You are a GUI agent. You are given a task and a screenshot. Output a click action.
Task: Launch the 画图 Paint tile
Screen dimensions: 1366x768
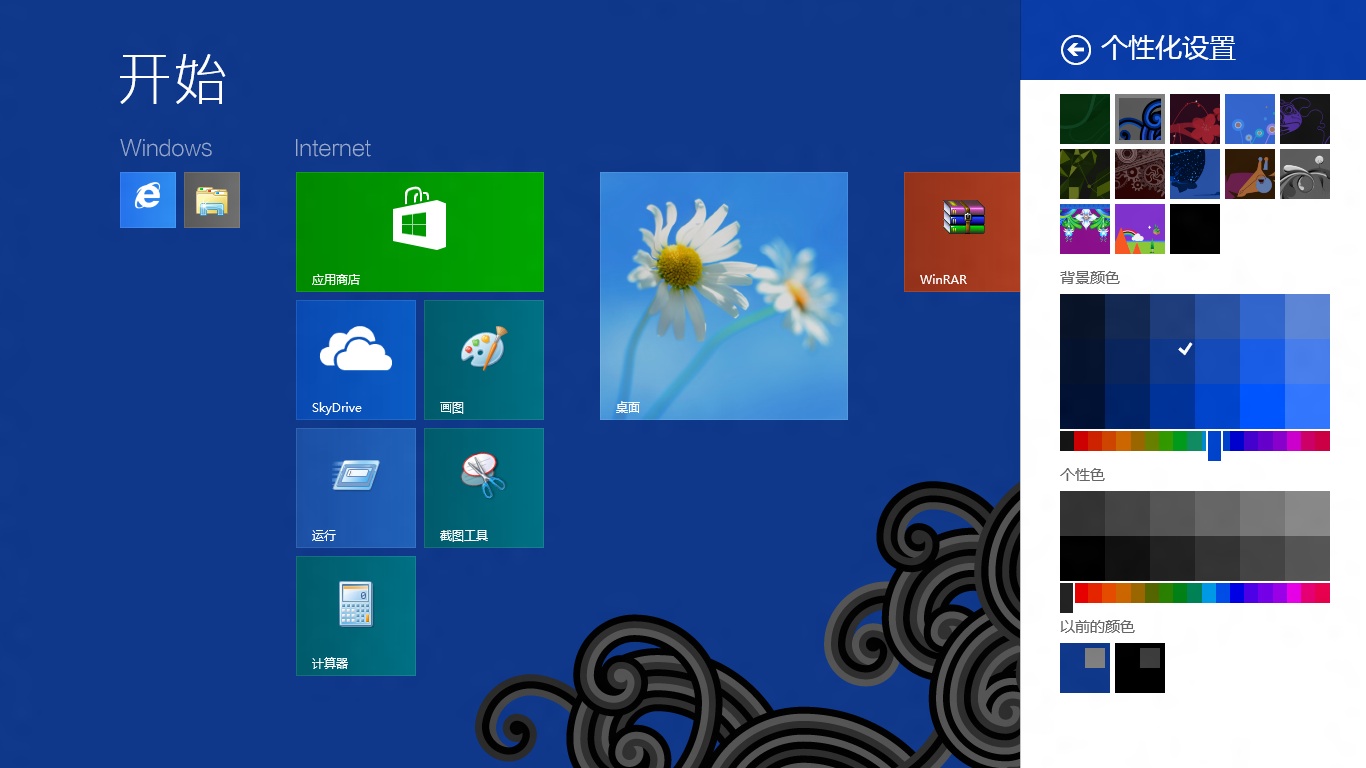(484, 360)
